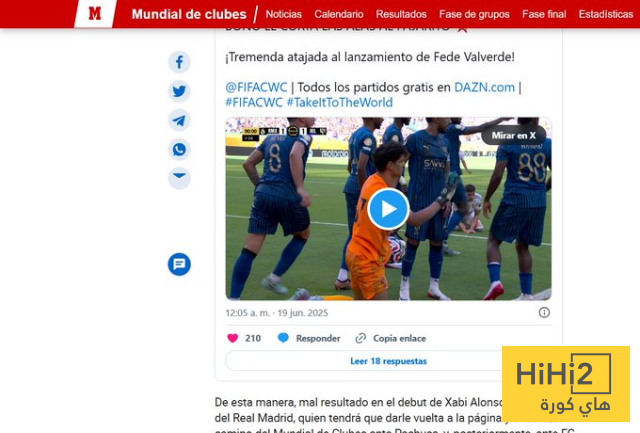The height and width of the screenshot is (433, 640).
Task: Share article via Facebook icon
Action: [179, 62]
